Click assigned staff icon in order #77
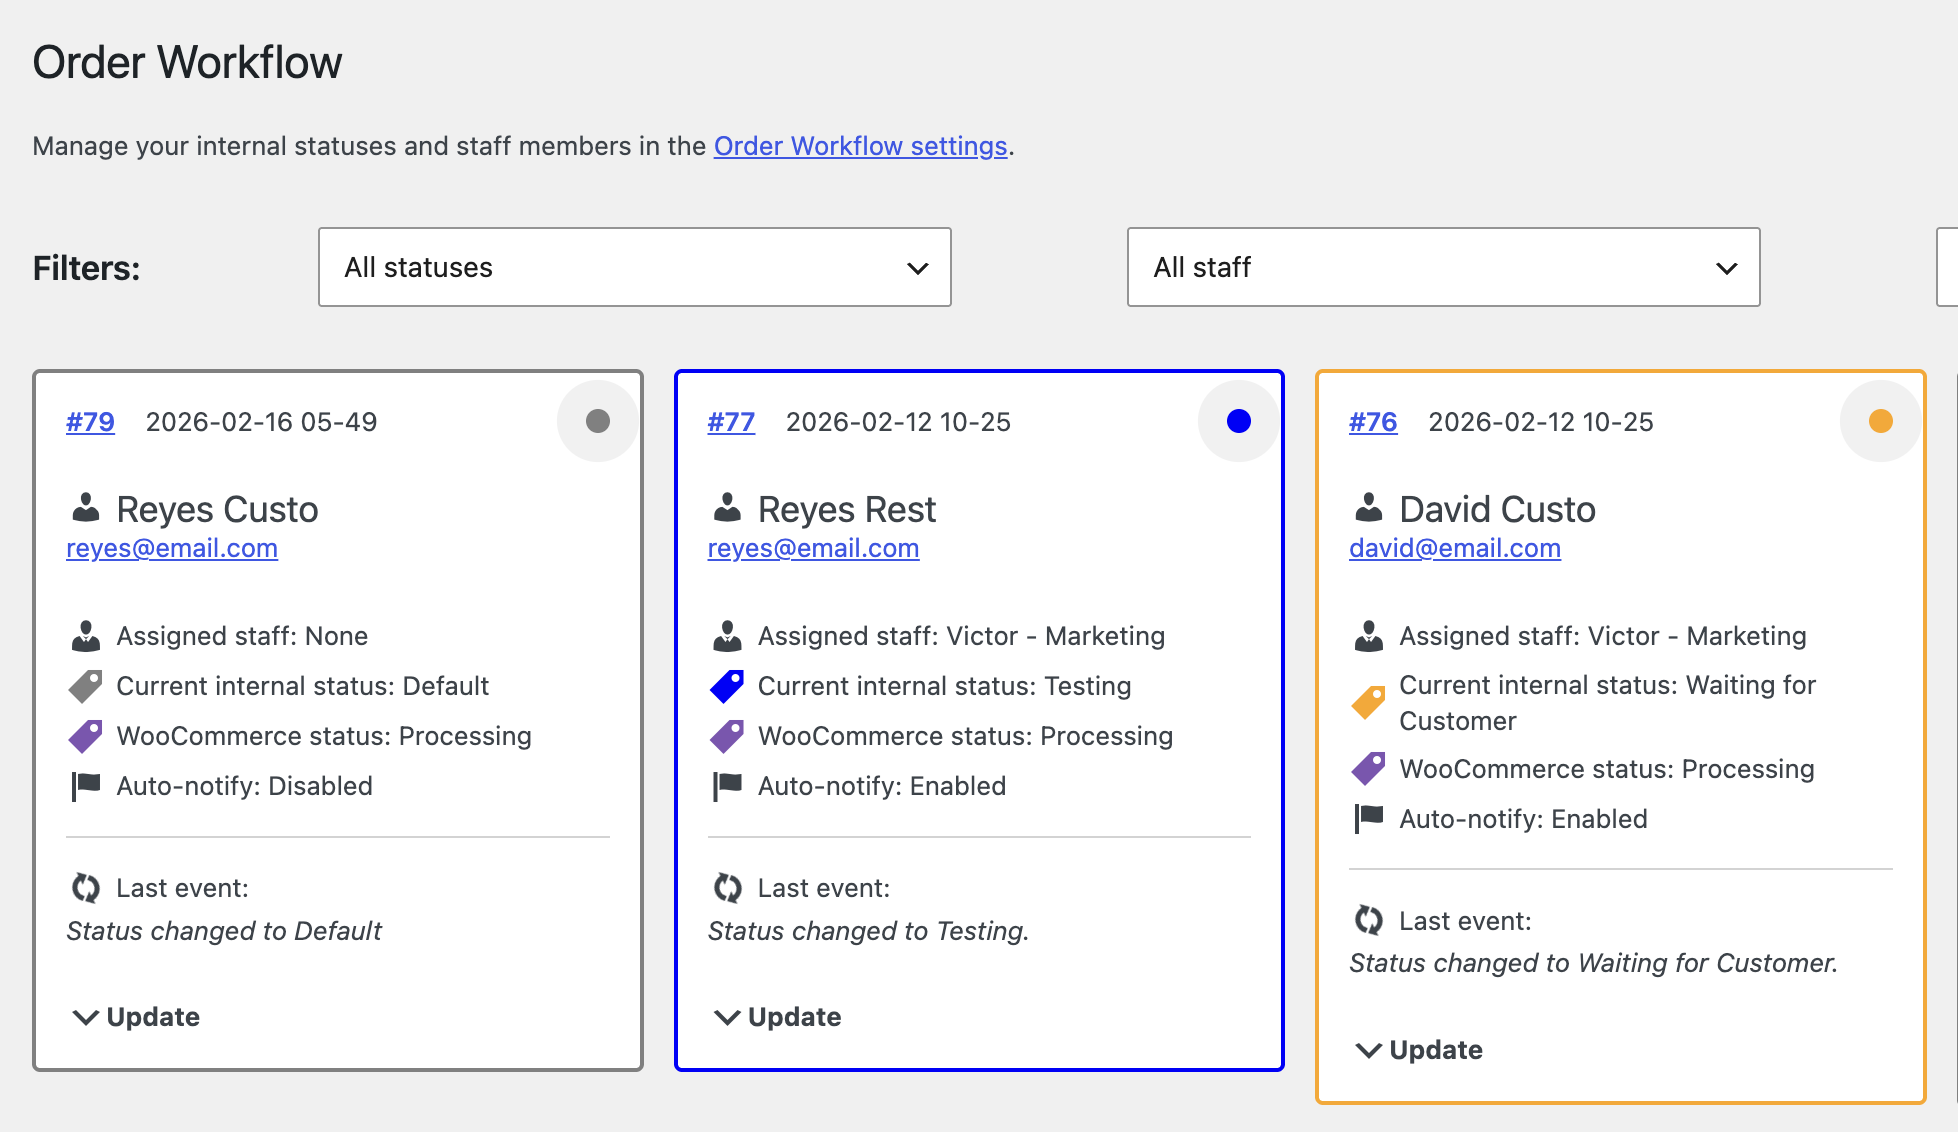The image size is (1958, 1132). [x=727, y=636]
